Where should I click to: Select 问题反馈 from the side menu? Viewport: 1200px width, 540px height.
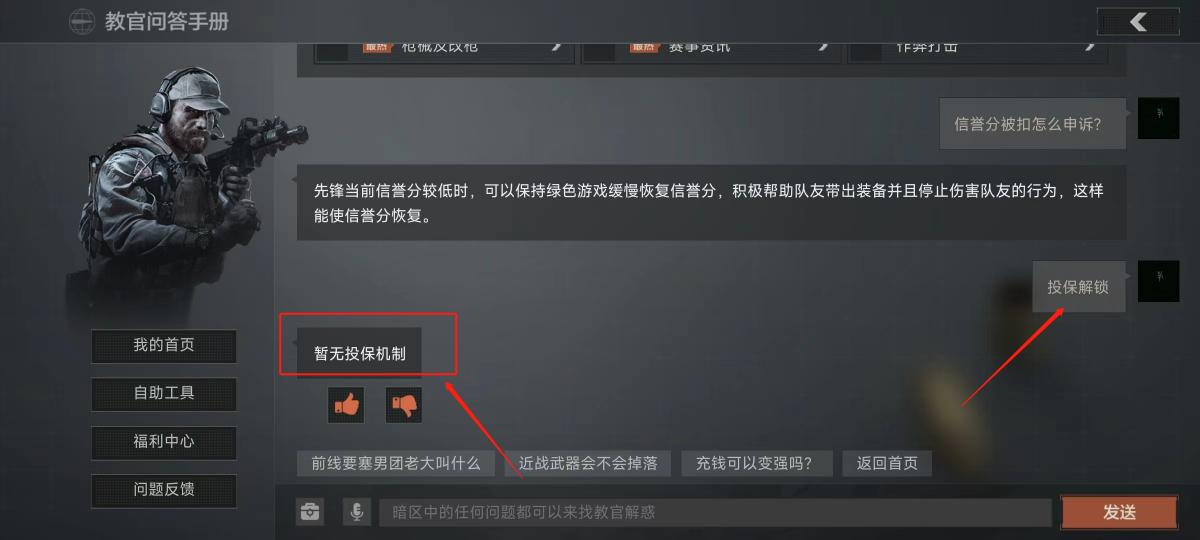(x=164, y=490)
